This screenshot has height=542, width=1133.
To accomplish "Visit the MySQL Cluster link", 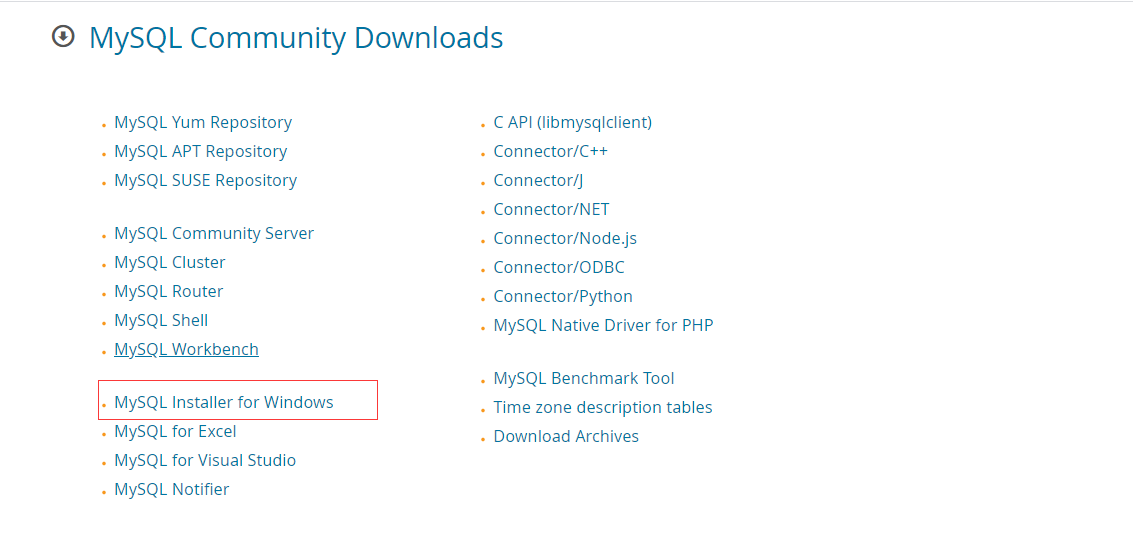I will [x=170, y=262].
